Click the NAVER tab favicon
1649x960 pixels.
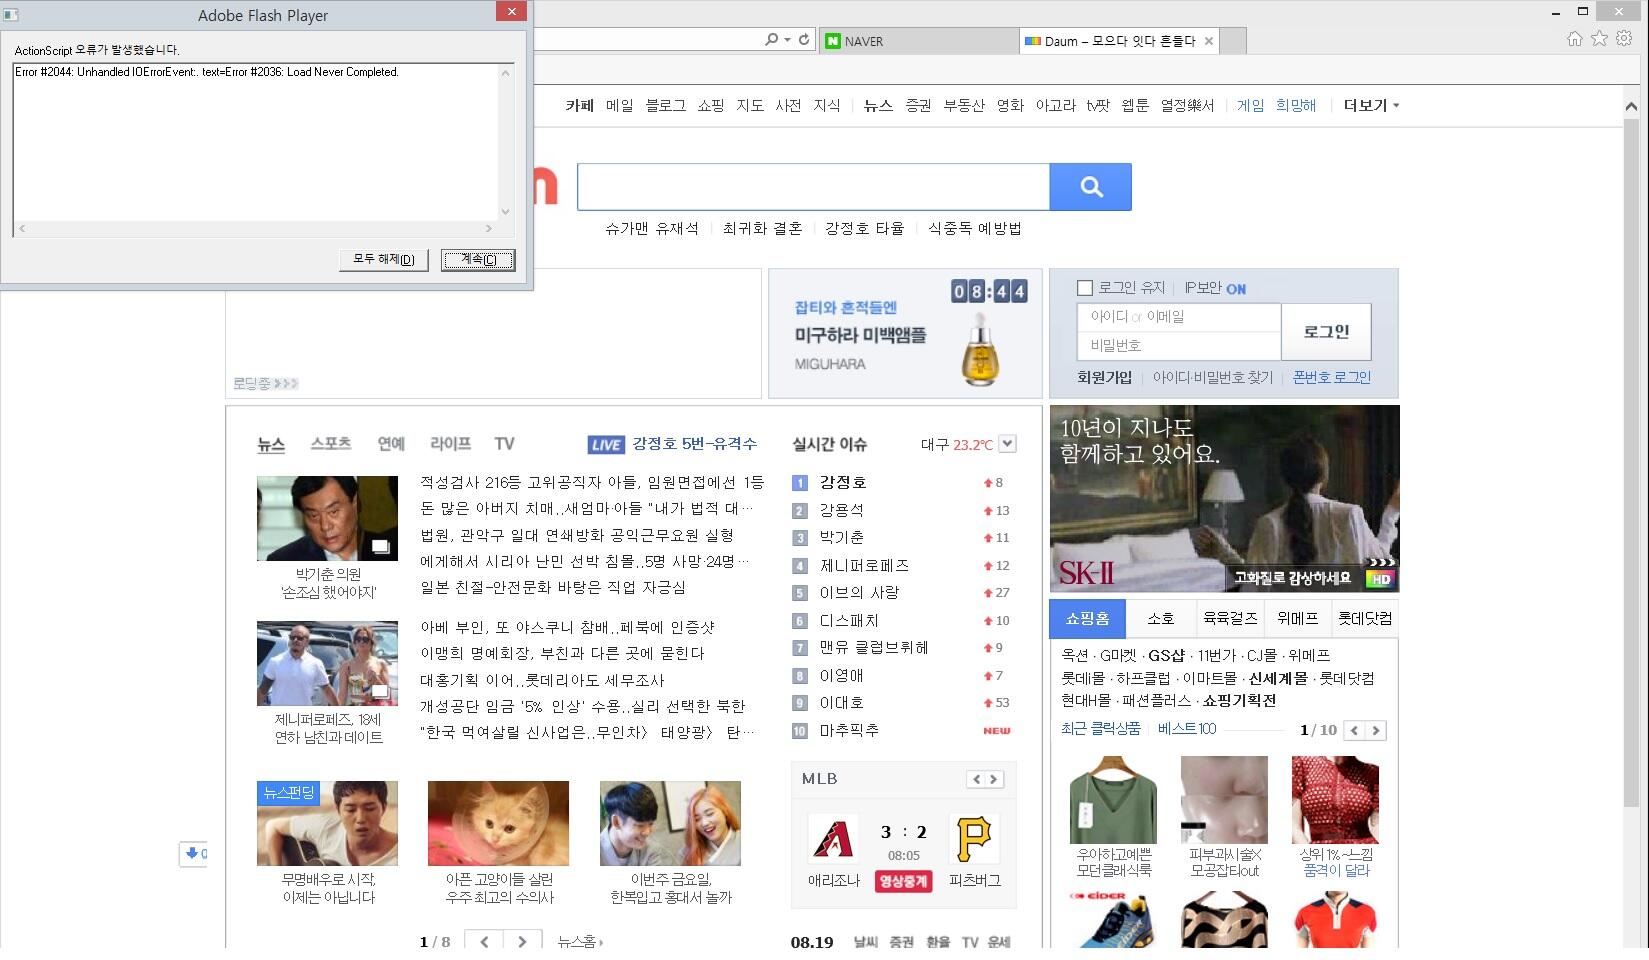point(832,41)
